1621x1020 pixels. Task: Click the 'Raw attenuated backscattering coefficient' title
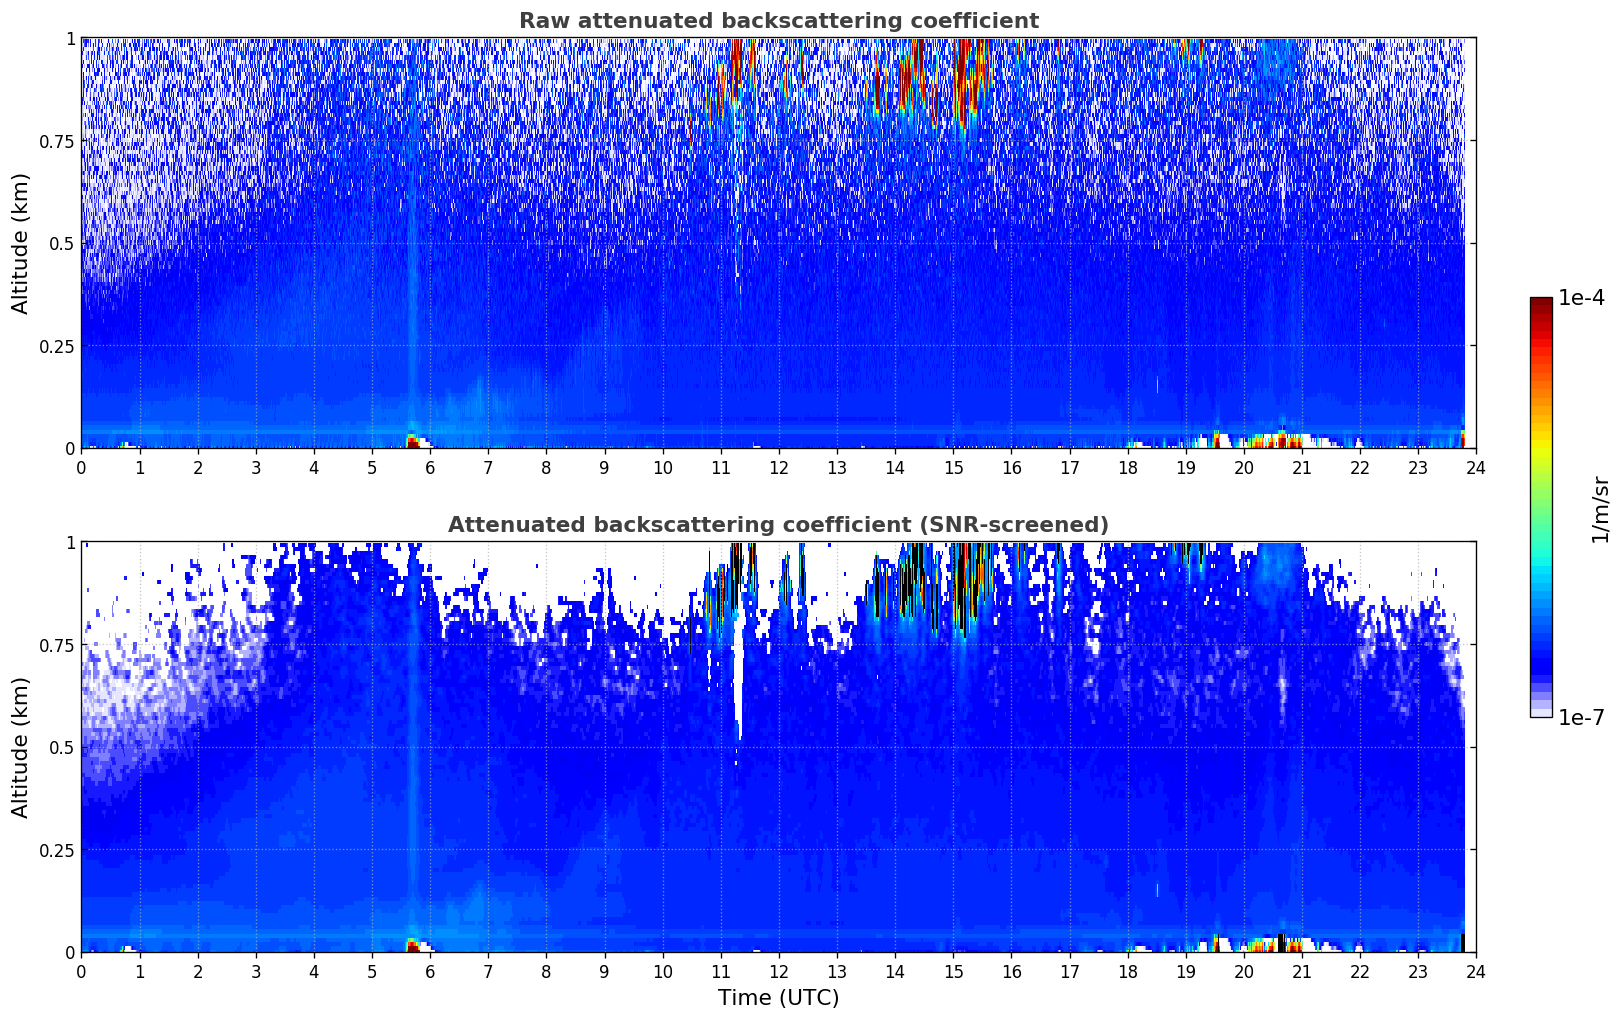(x=778, y=21)
